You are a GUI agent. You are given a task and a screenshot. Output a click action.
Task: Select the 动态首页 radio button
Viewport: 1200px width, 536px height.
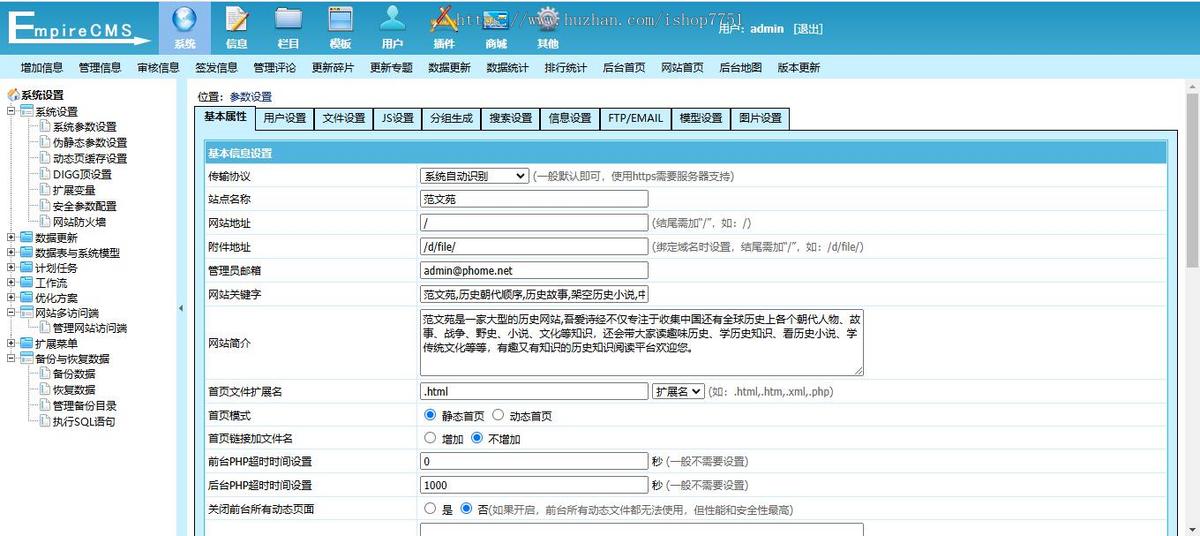point(498,415)
